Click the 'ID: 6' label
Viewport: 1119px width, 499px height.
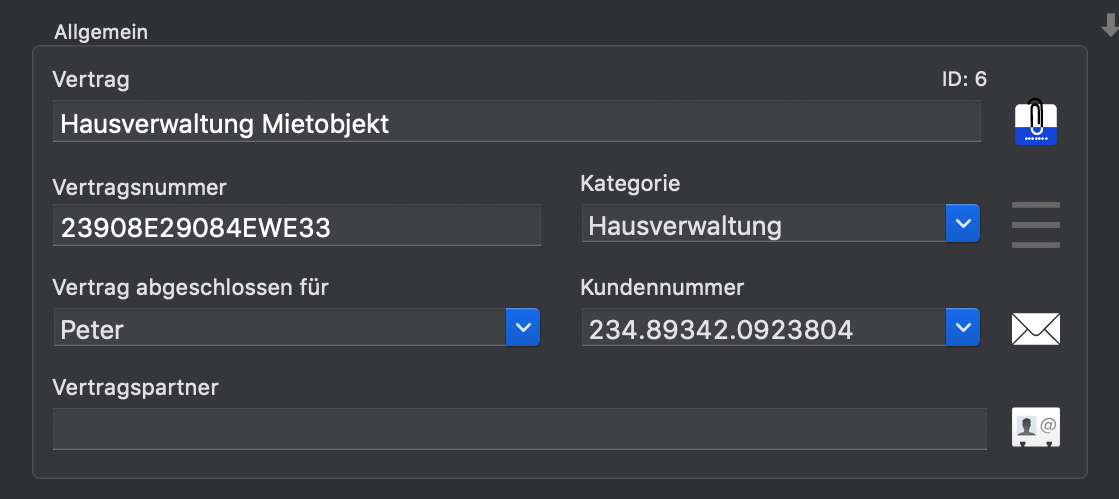pos(964,79)
